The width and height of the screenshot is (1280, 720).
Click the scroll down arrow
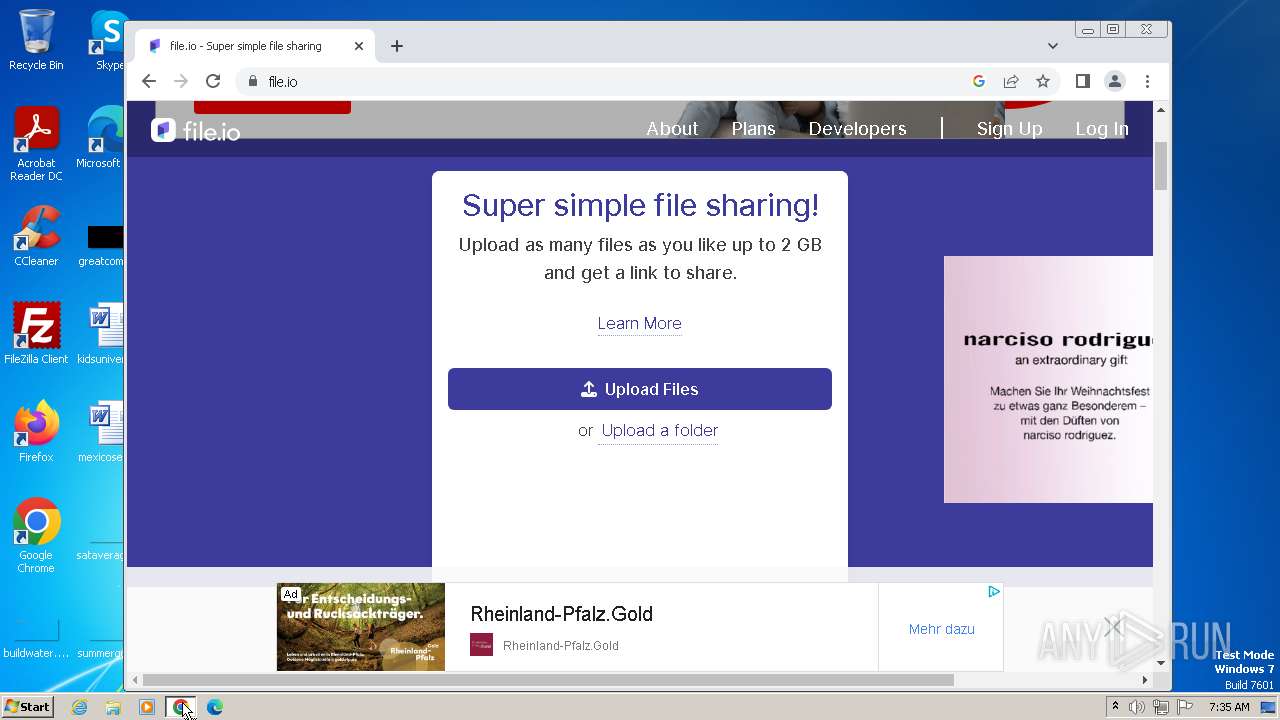[1161, 662]
